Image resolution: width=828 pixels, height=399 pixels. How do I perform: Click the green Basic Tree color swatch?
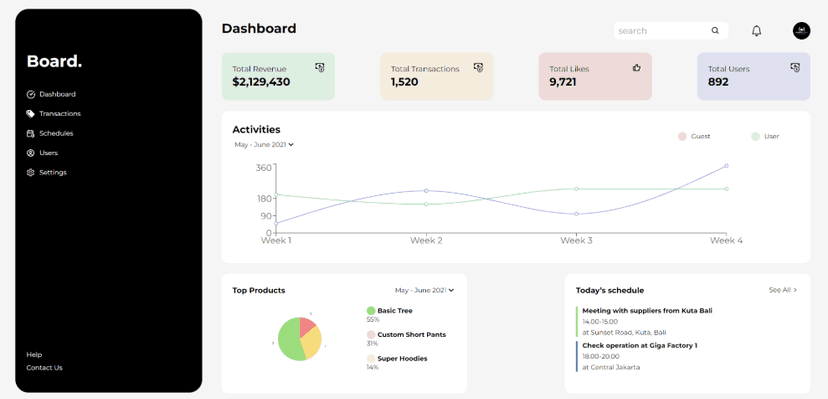pyautogui.click(x=371, y=311)
